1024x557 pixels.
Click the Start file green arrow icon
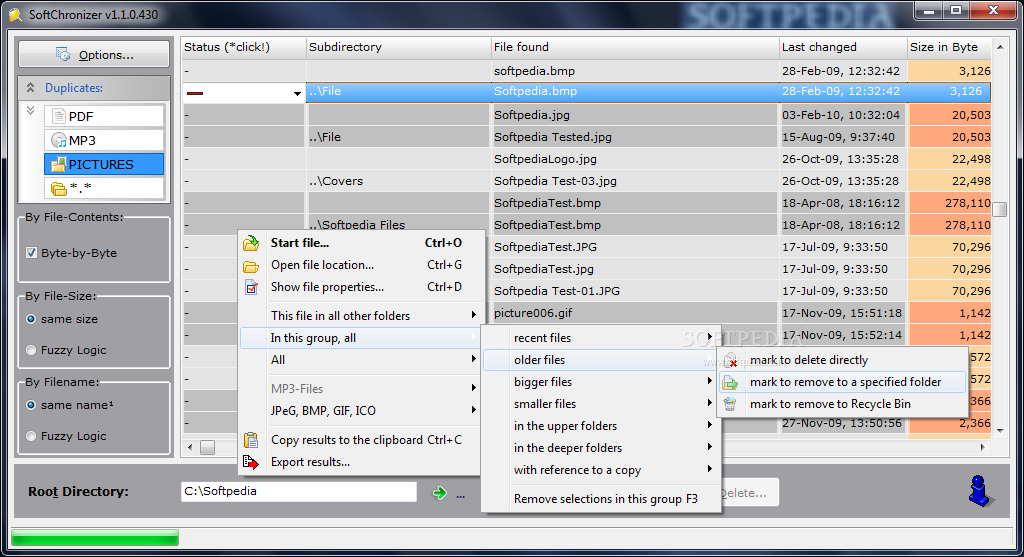click(251, 244)
